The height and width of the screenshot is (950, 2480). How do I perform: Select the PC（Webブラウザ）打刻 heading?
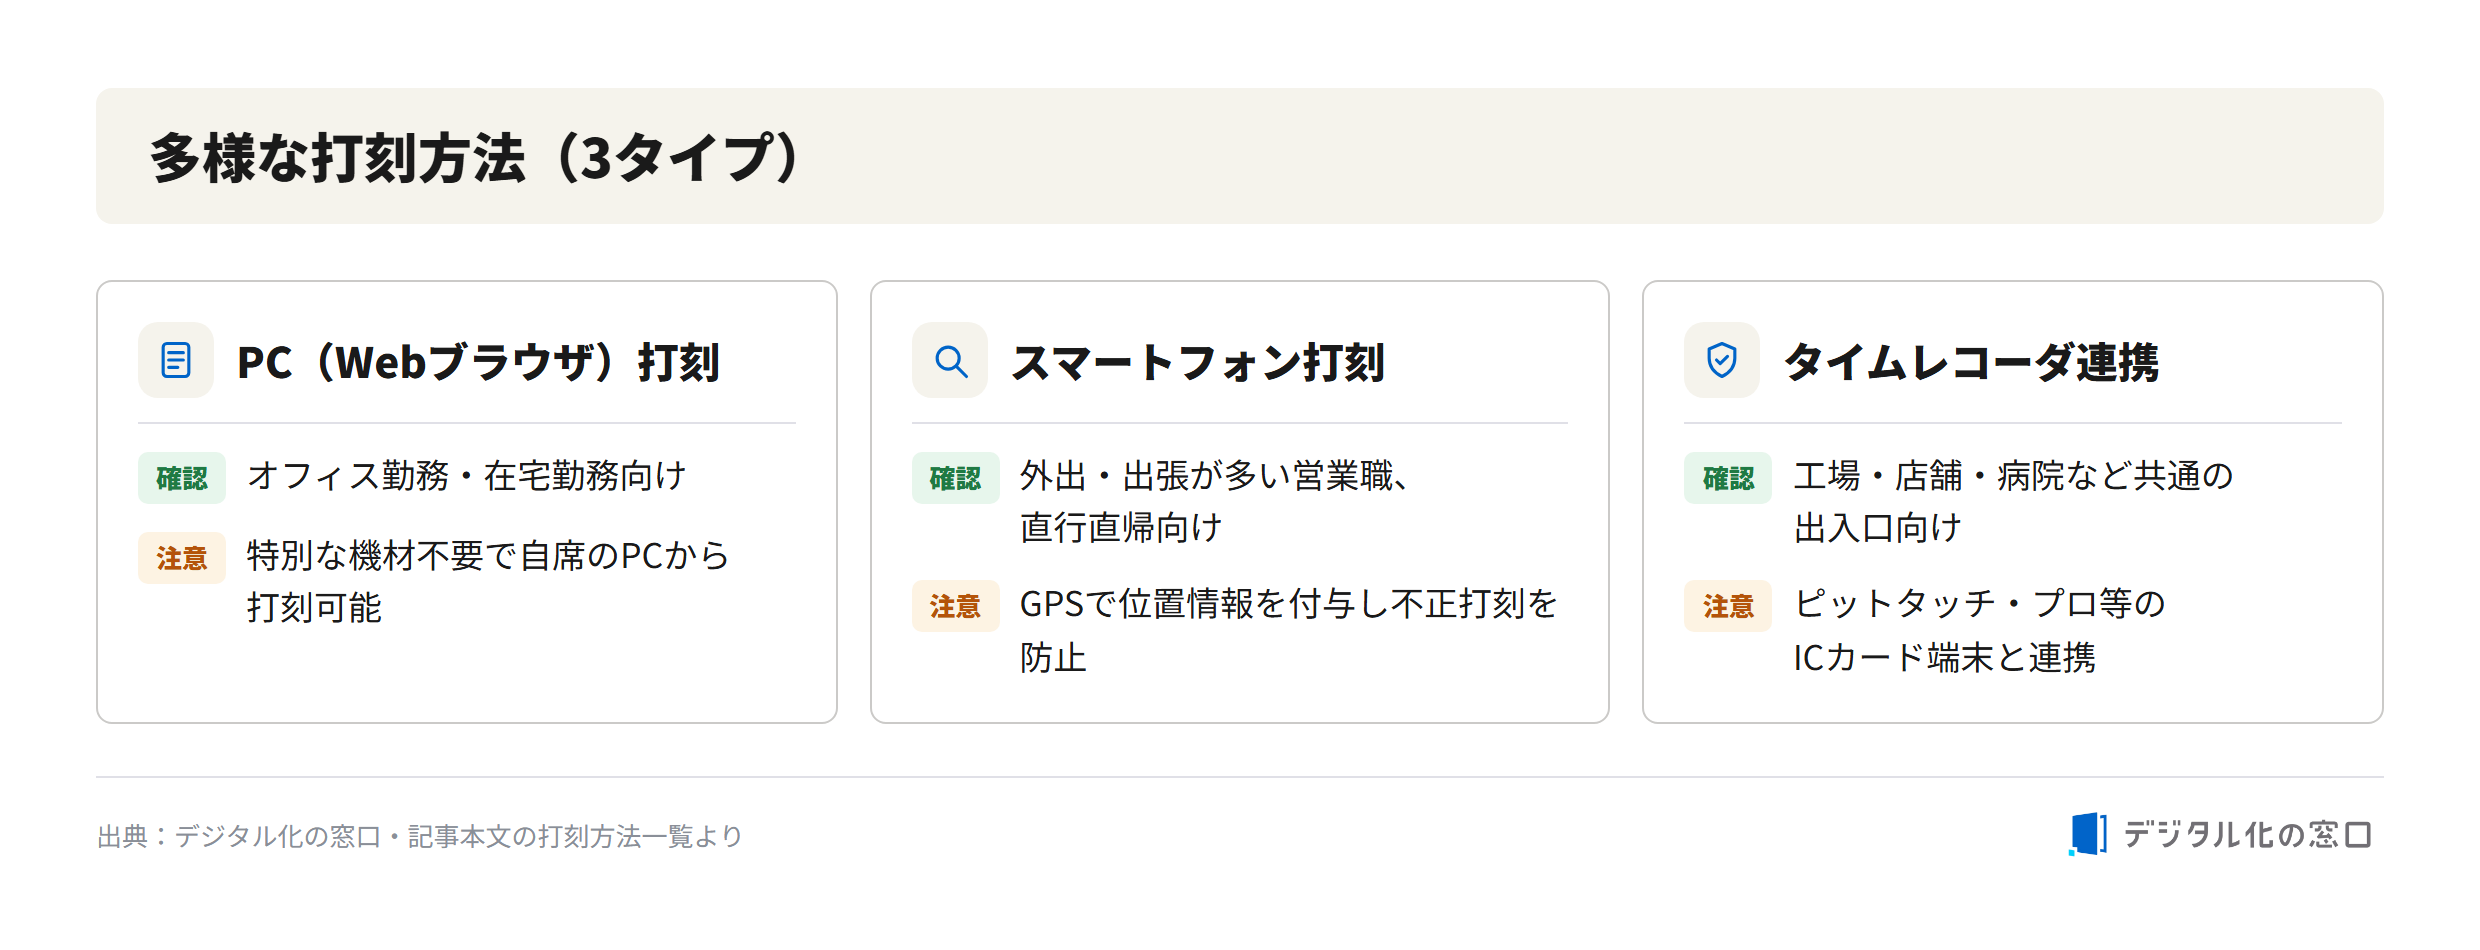479,362
